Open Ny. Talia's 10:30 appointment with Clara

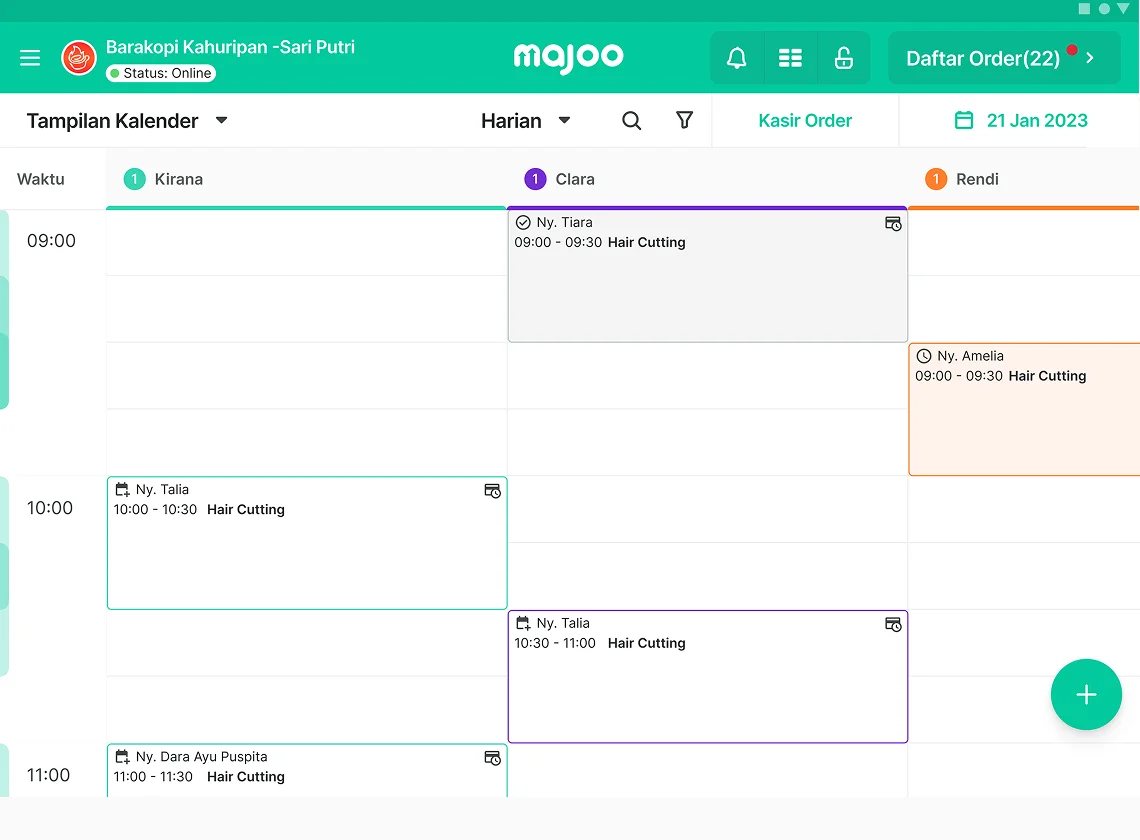707,677
